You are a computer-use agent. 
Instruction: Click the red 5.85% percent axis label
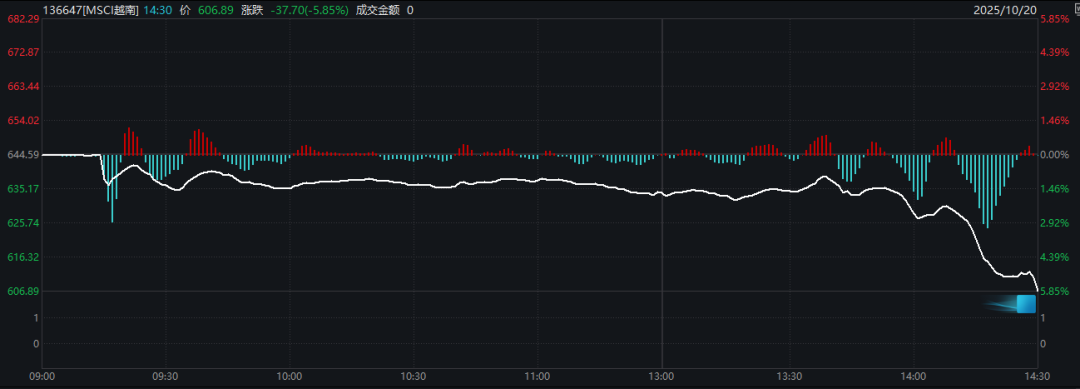(x=1055, y=19)
